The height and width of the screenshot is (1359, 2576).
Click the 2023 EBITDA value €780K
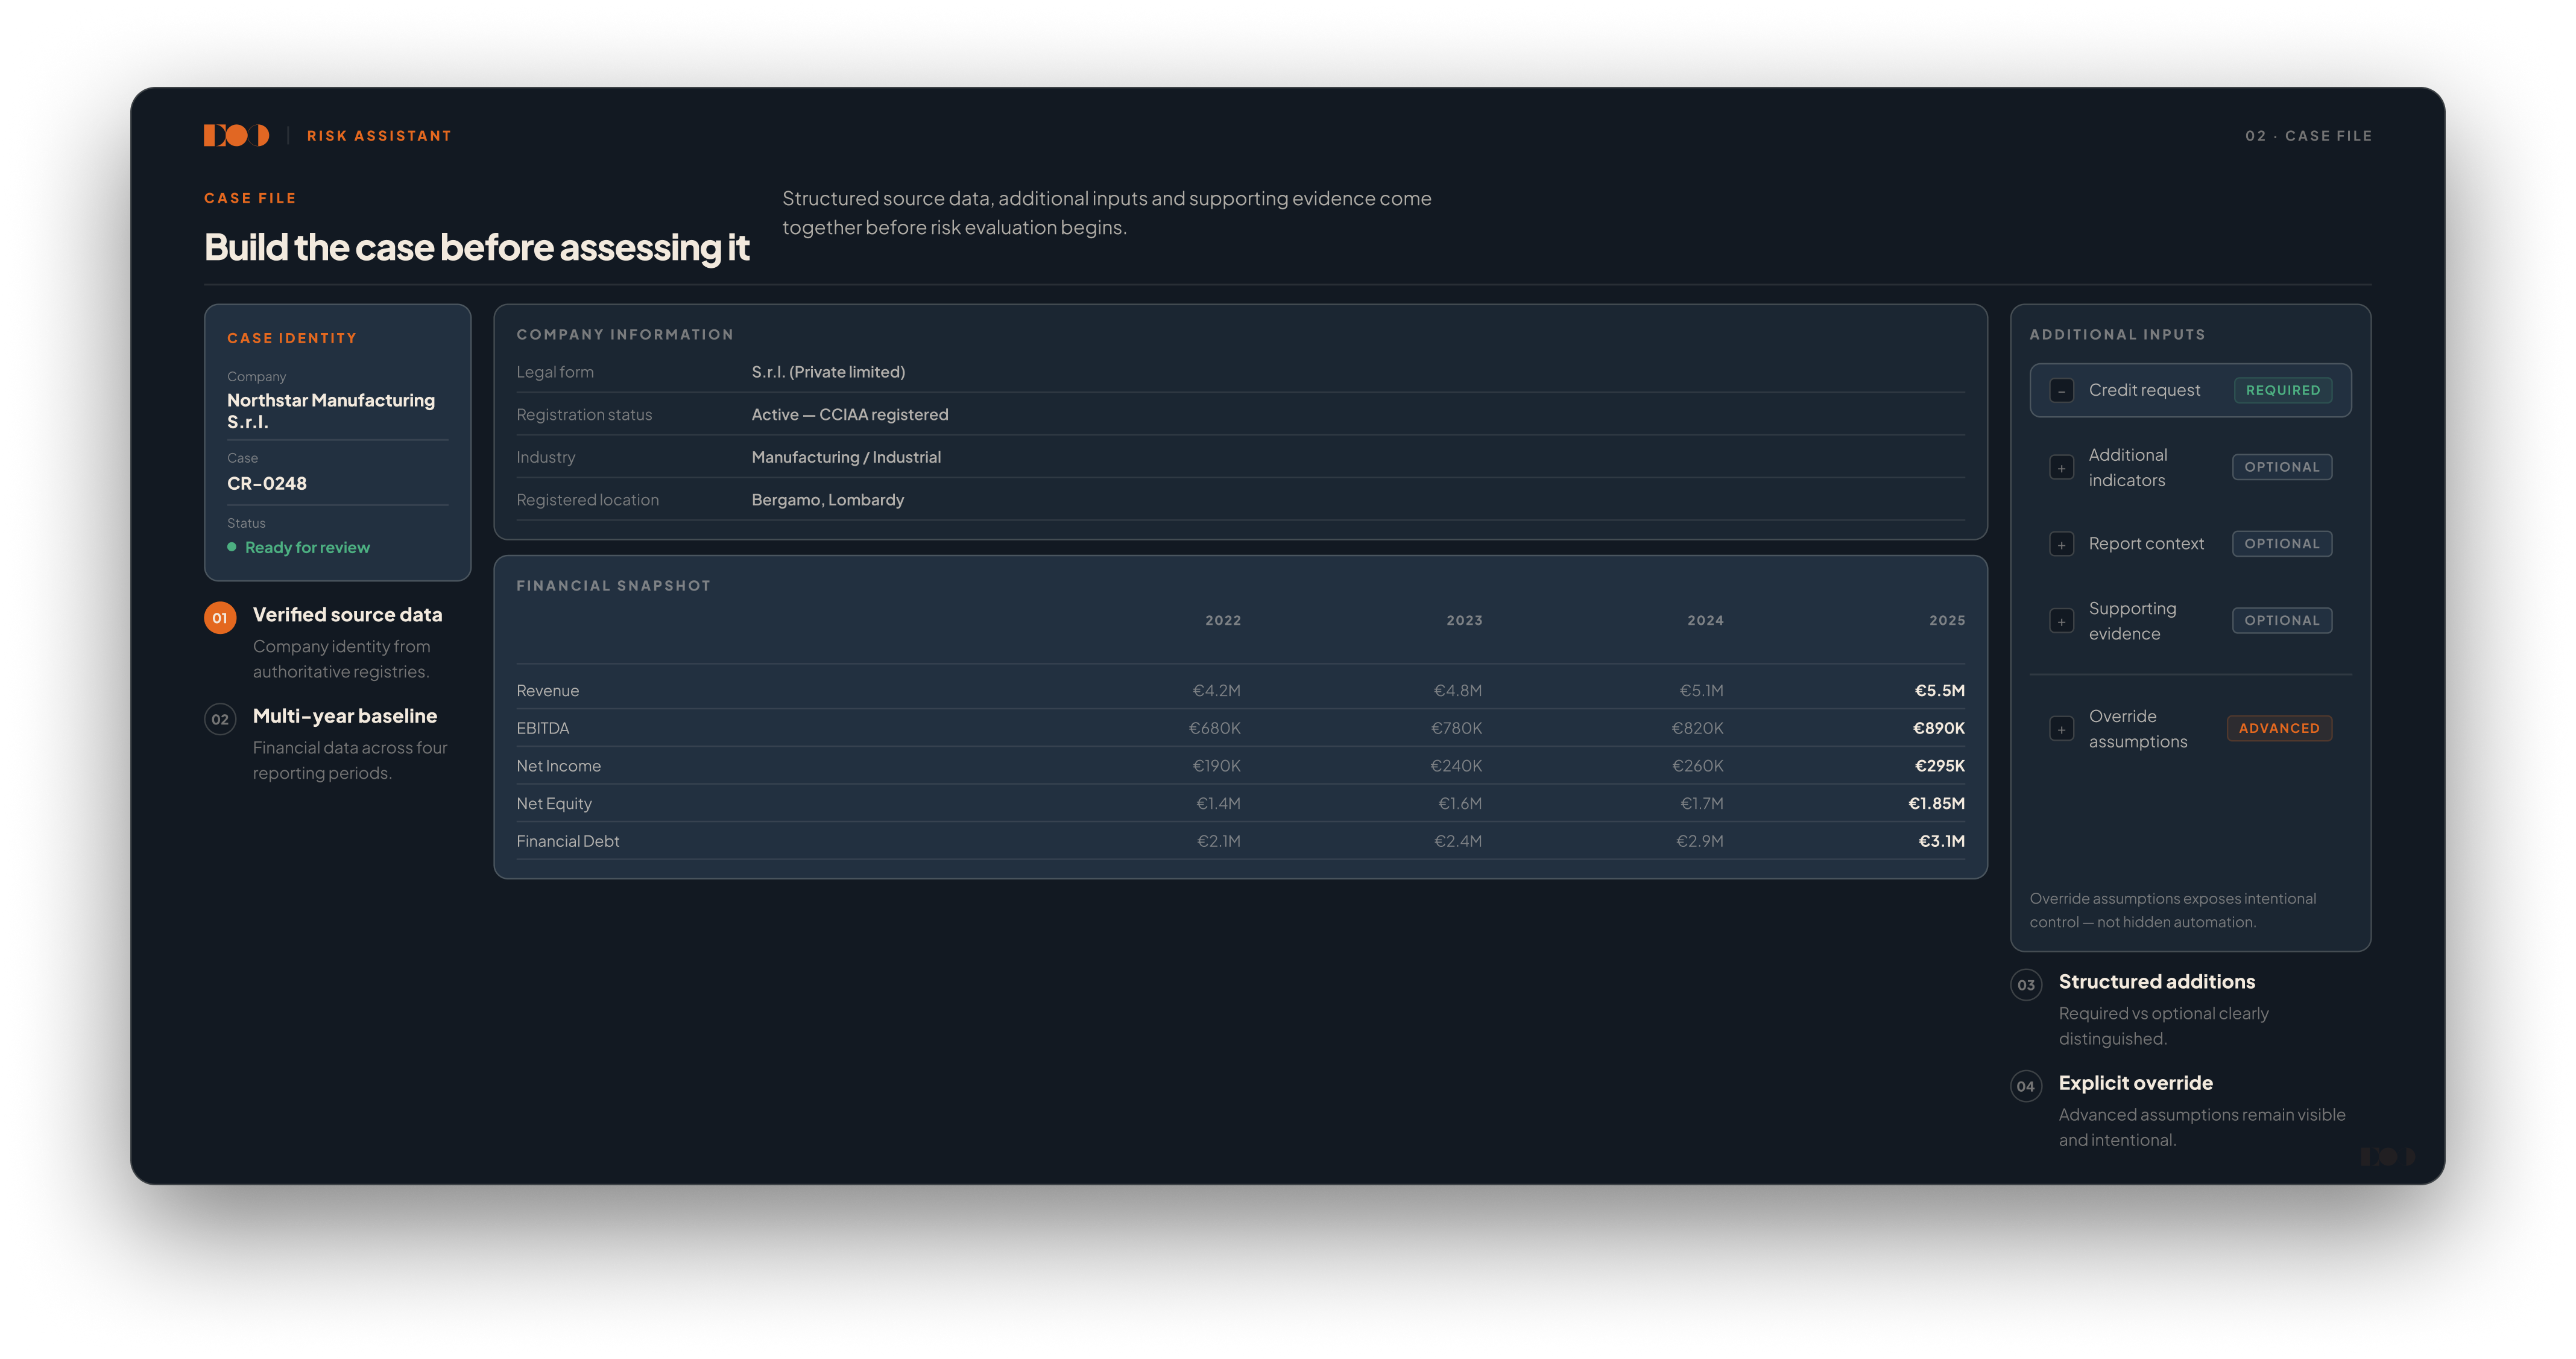click(x=1456, y=728)
